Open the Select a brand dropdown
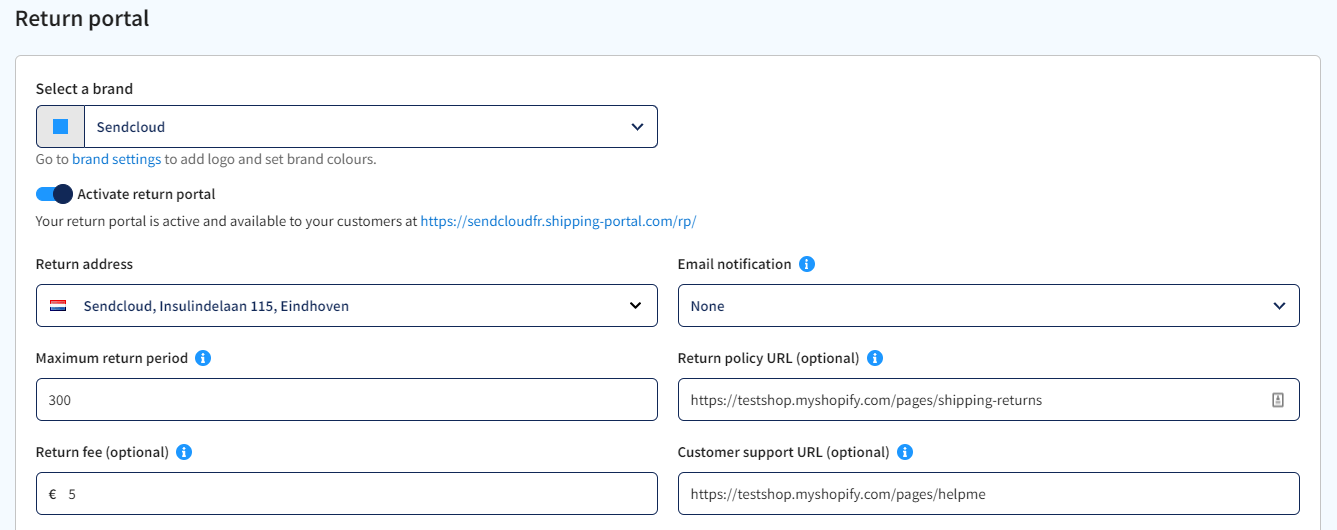 pos(347,127)
